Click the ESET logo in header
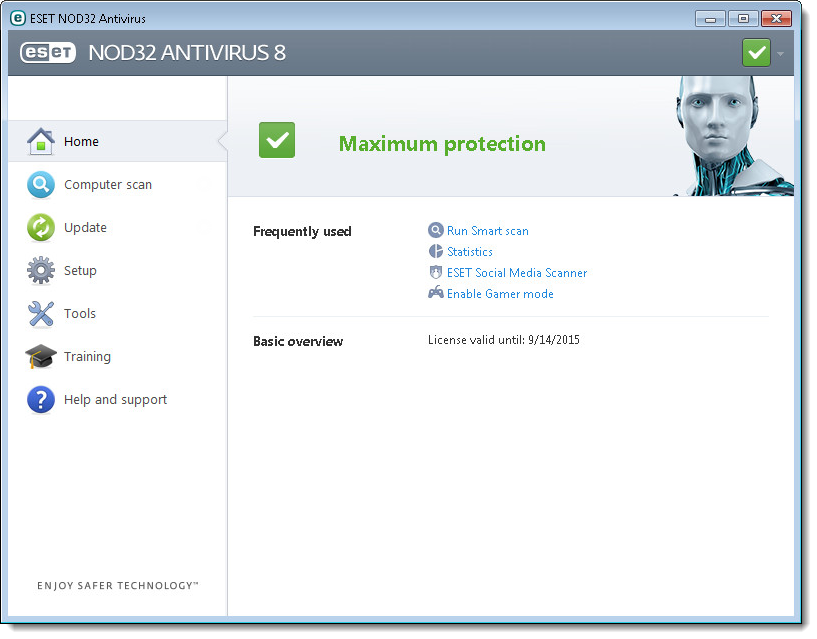This screenshot has width=817, height=639. tap(48, 53)
